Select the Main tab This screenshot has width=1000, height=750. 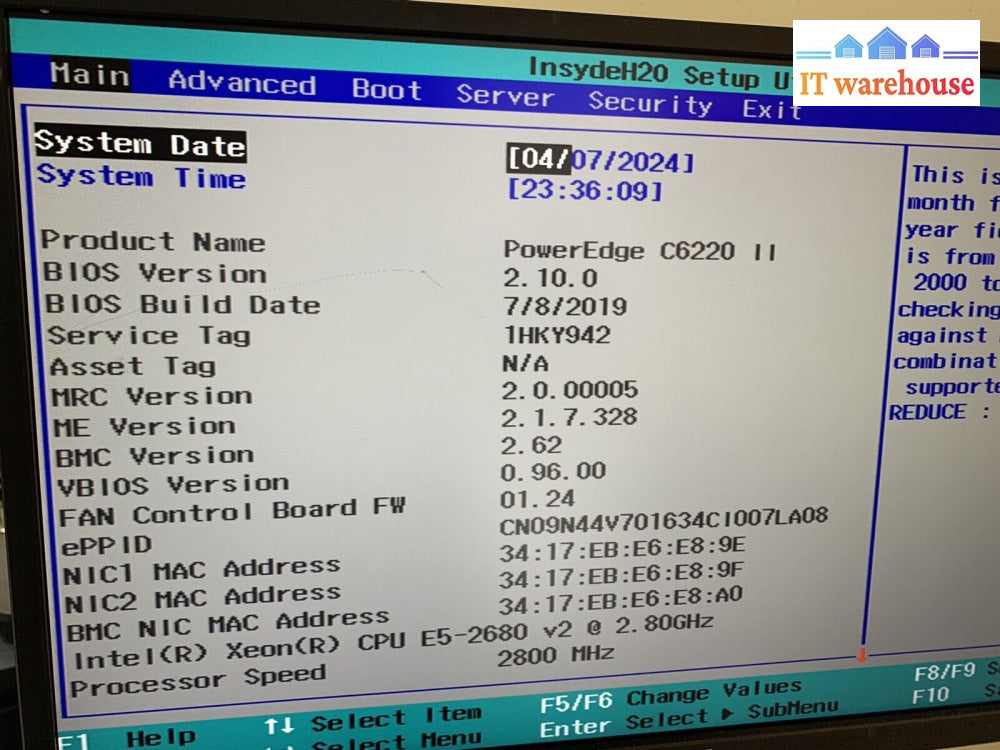click(88, 76)
